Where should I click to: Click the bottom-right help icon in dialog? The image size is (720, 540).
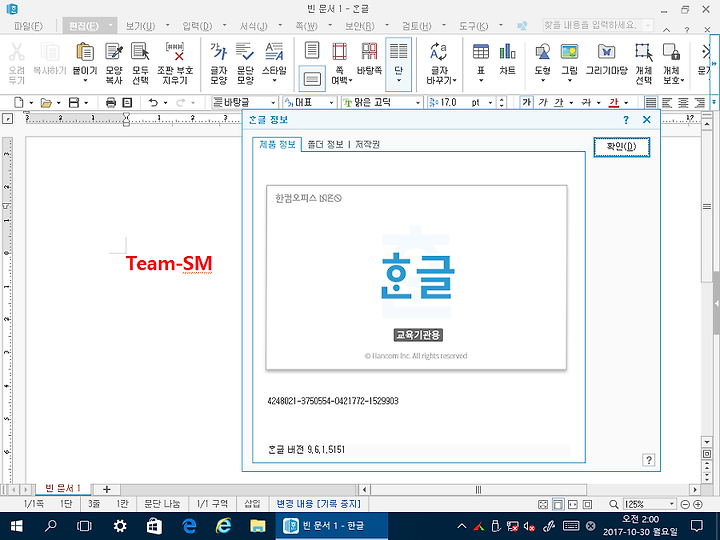point(648,460)
